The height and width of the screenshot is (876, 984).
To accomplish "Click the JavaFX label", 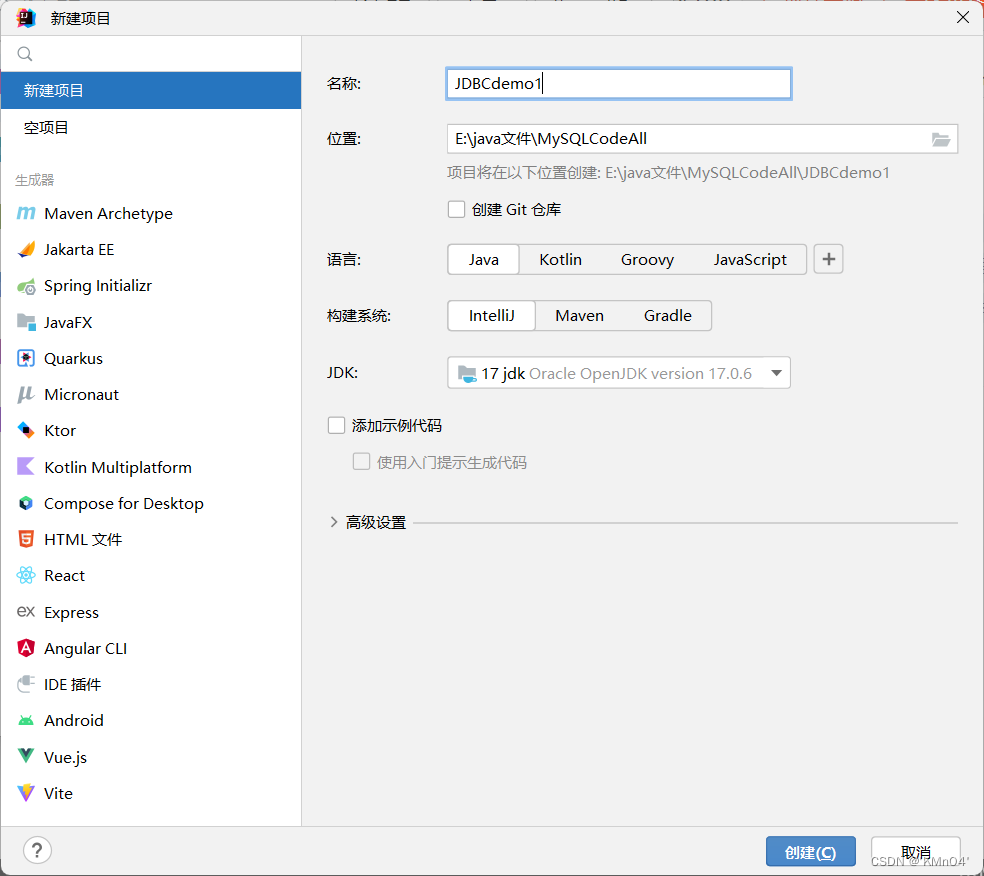I will click(x=68, y=323).
